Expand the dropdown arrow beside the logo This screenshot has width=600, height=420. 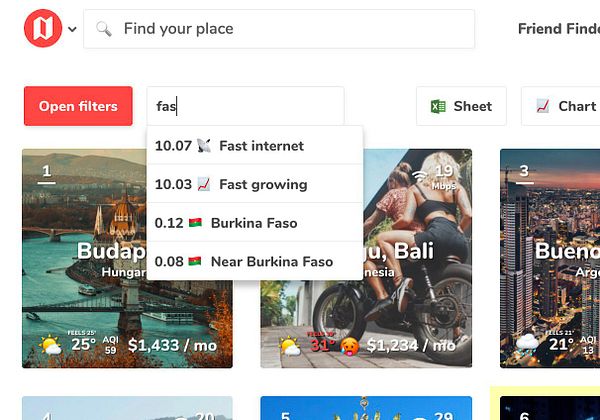tap(72, 29)
